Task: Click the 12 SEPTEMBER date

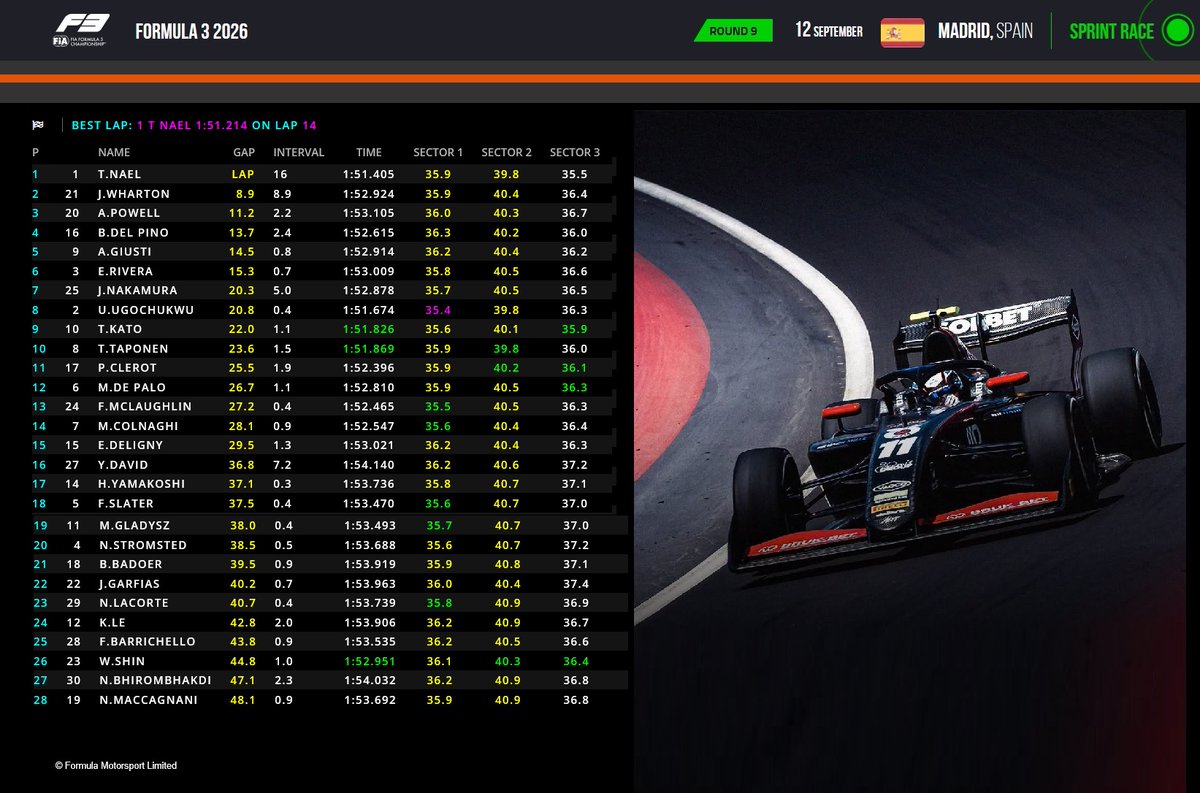Action: click(x=829, y=30)
